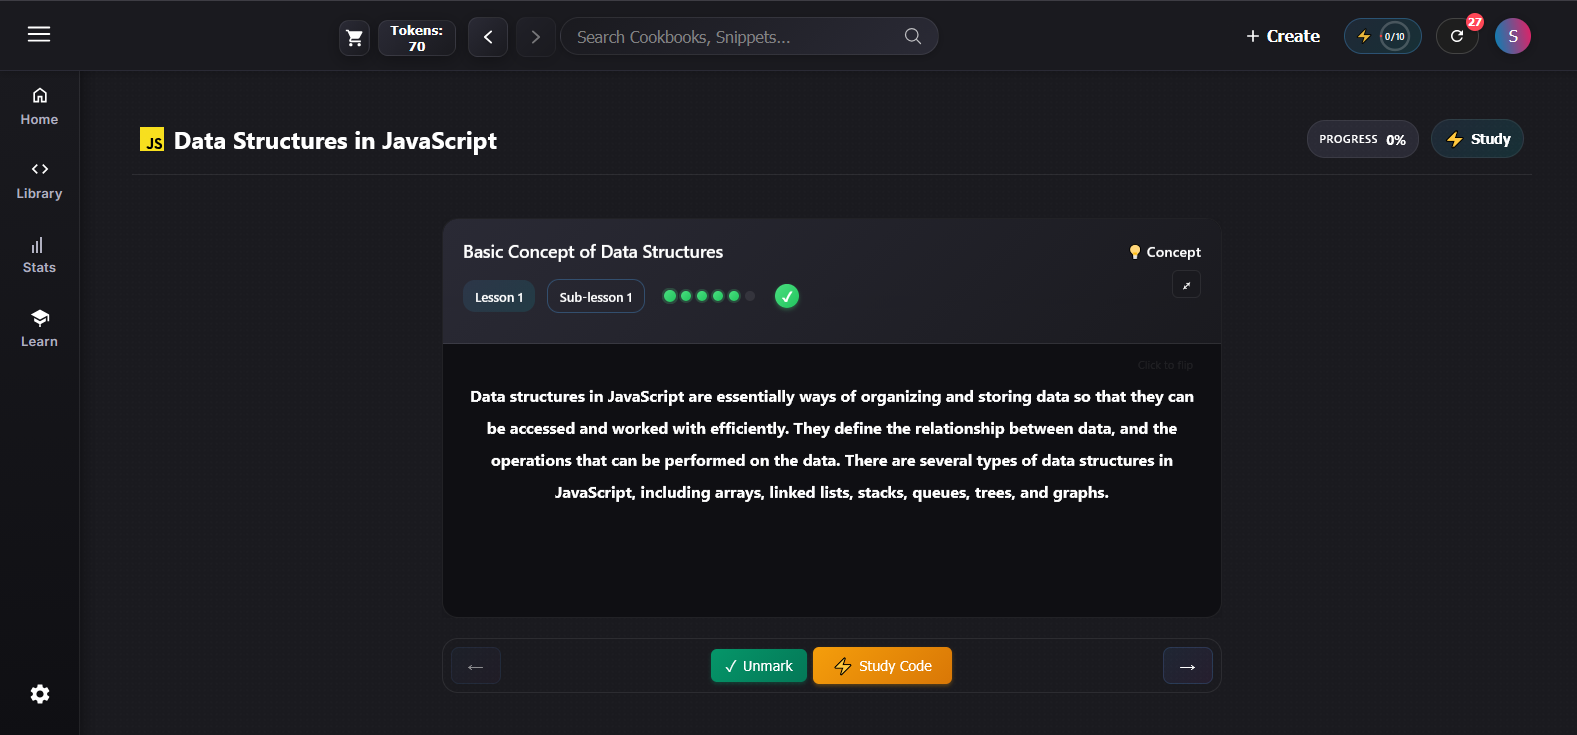
Task: Click the Search Cookbooks input field
Action: 735,37
